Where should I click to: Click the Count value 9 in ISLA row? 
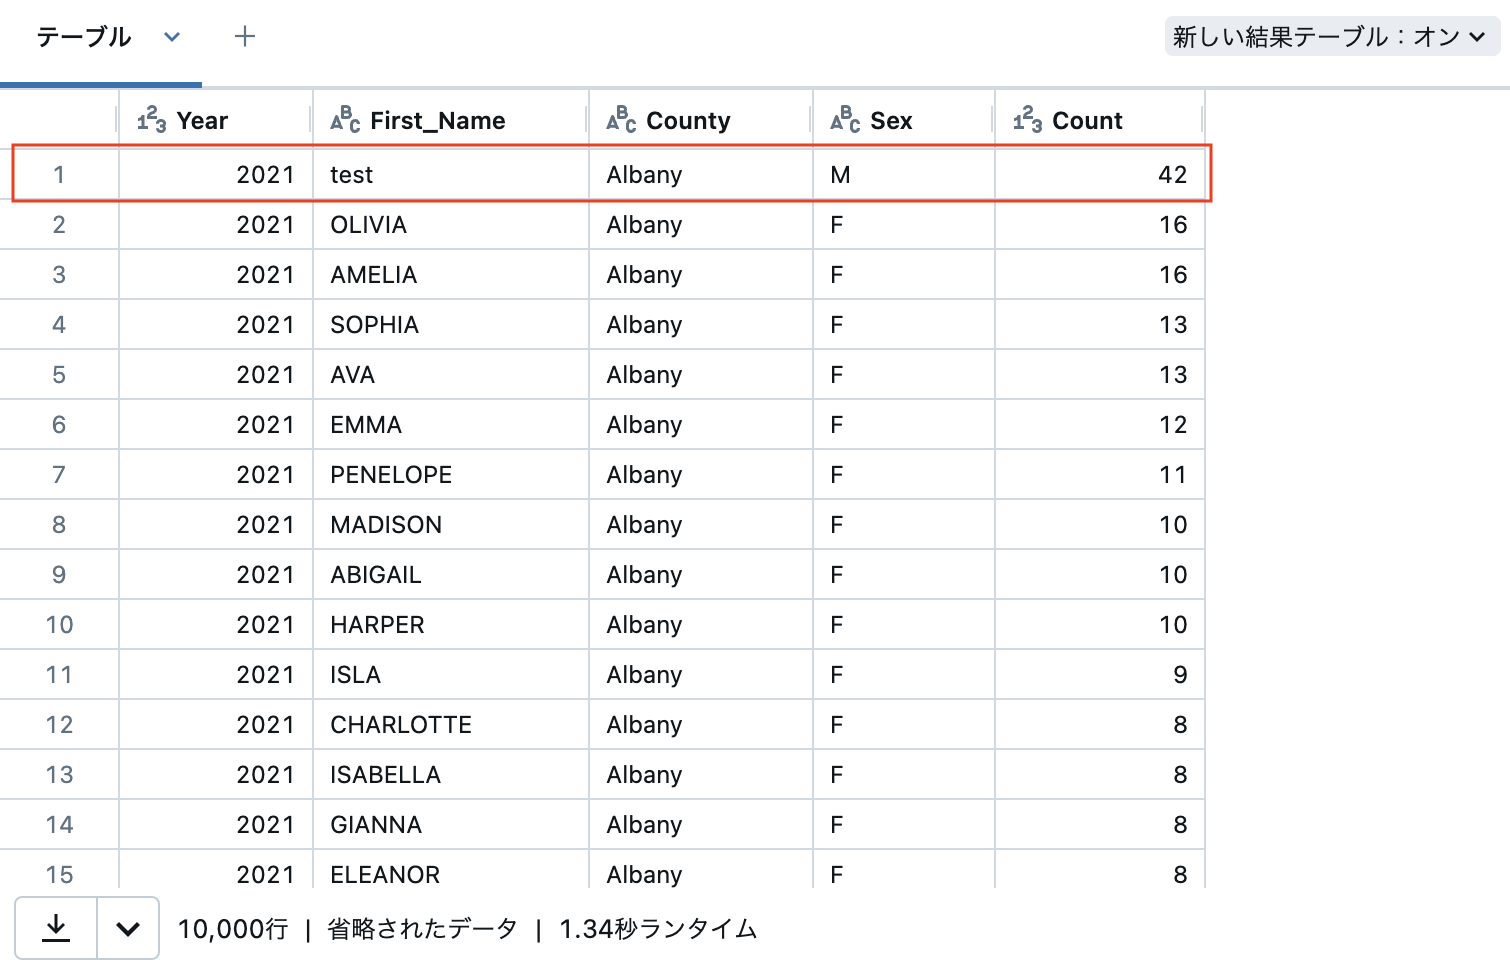(1180, 674)
